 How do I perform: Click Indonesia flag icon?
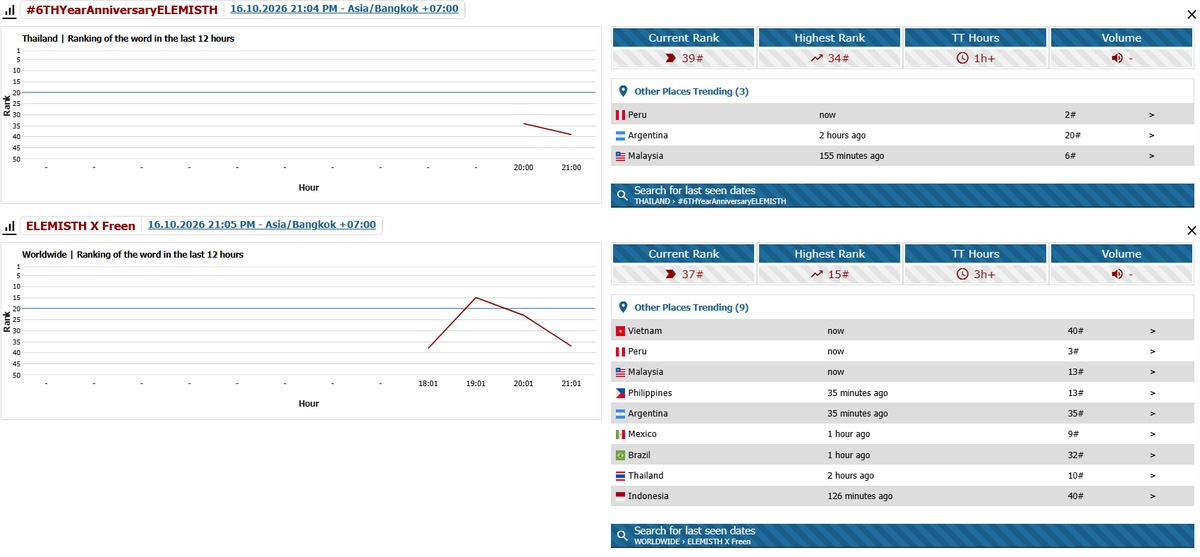(620, 496)
